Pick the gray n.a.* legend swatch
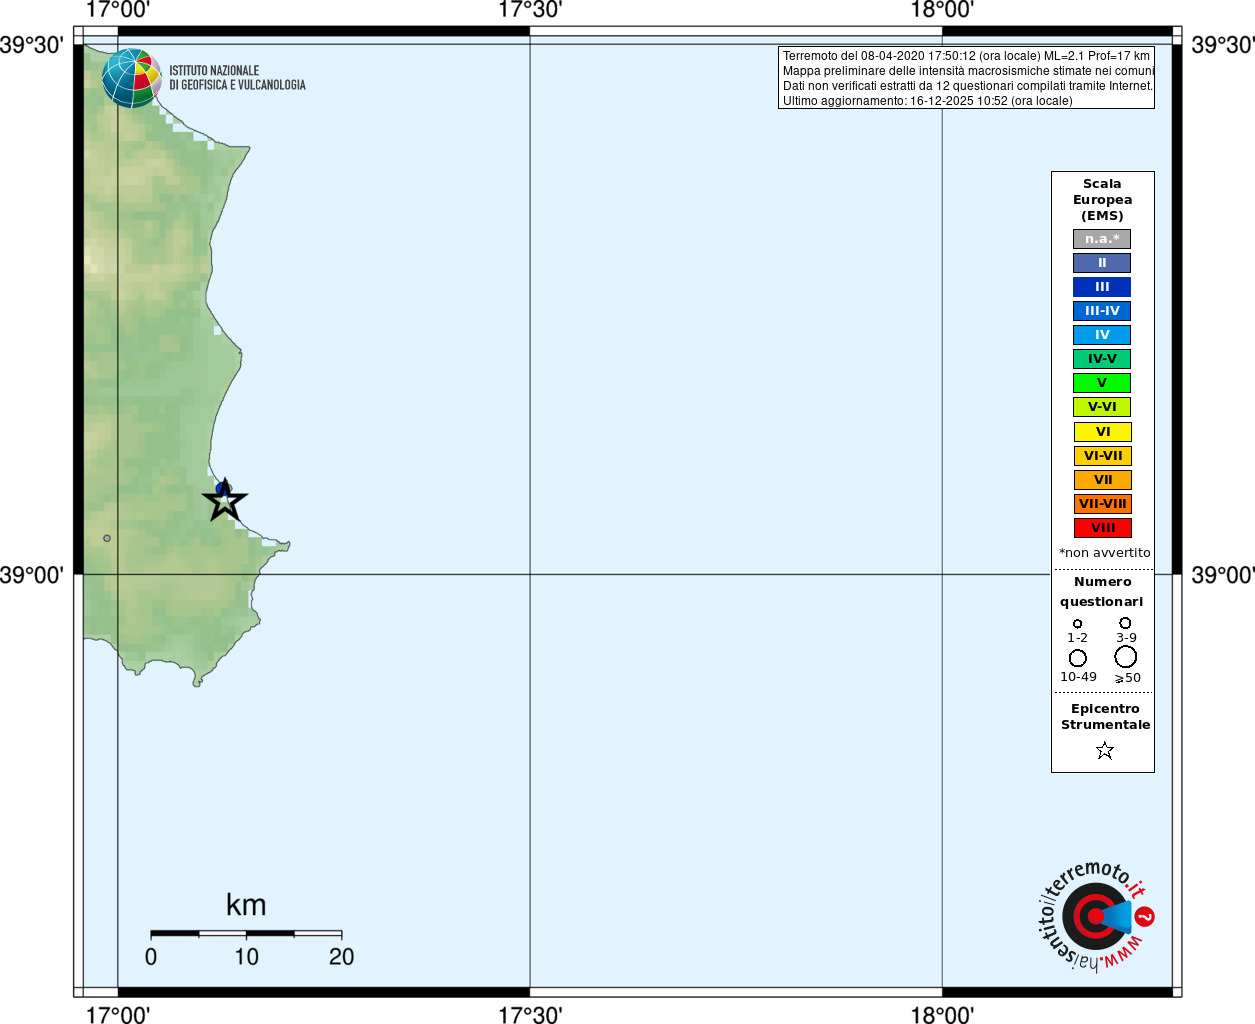1255x1024 pixels. (x=1102, y=239)
